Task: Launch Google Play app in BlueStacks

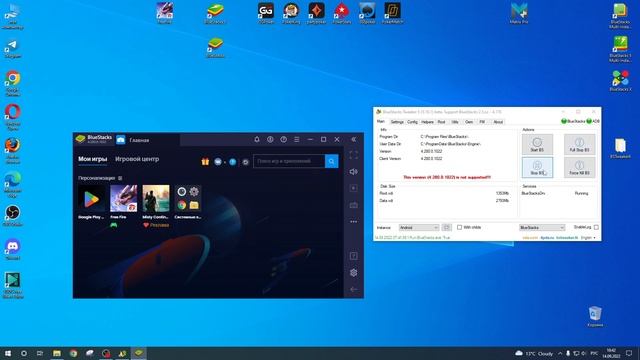Action: click(91, 199)
